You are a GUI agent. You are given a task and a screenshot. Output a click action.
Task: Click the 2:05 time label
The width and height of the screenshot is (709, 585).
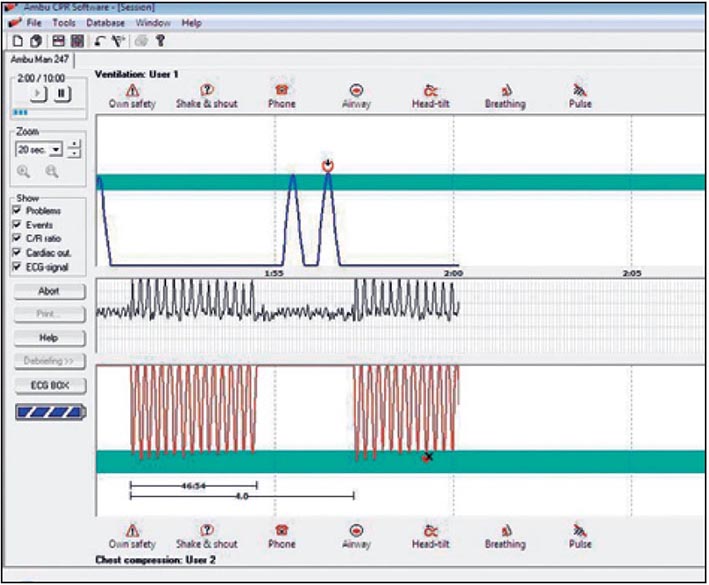click(x=632, y=273)
